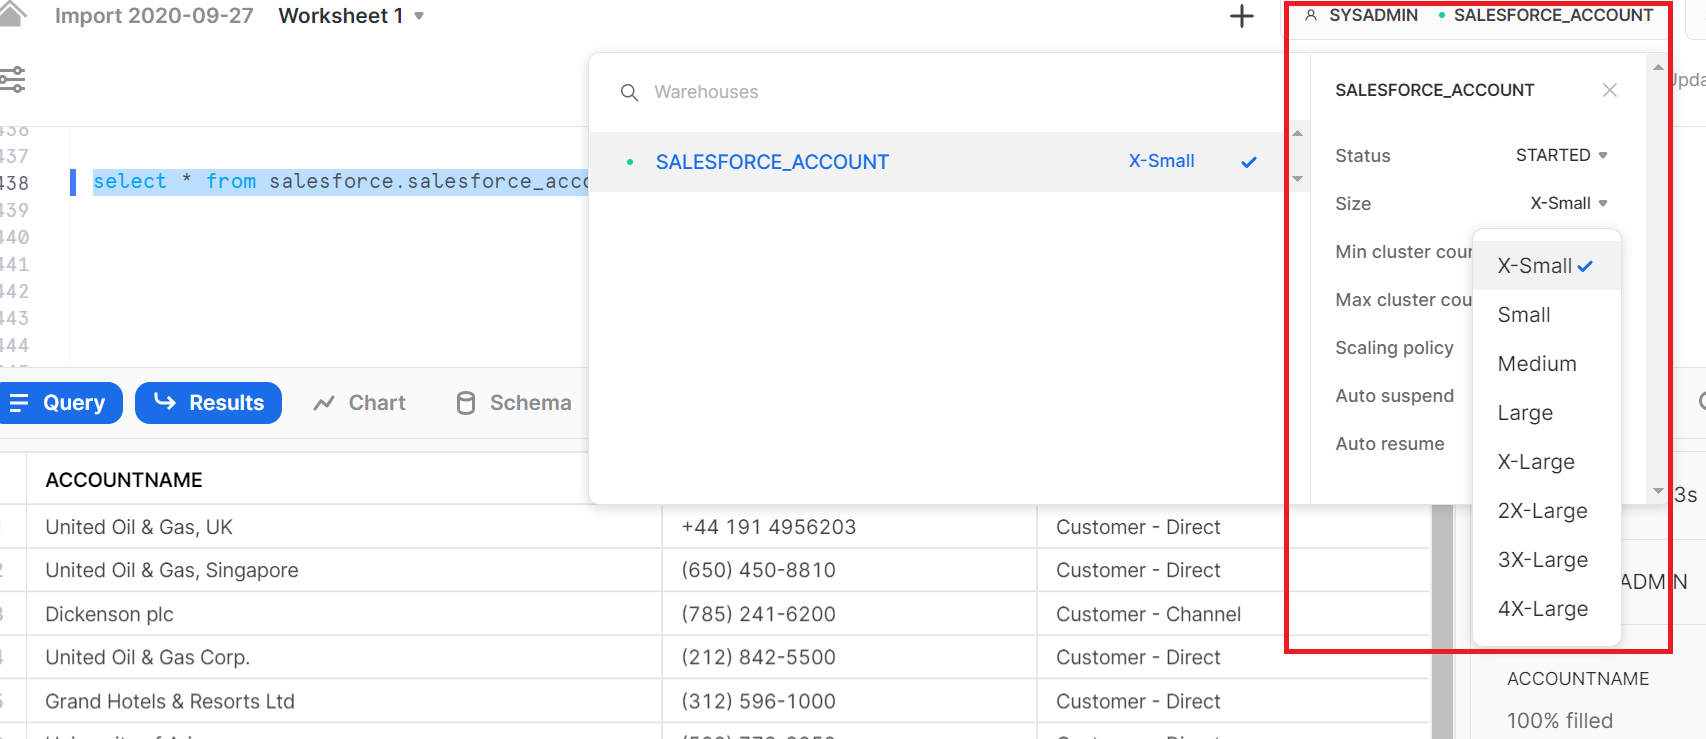Open the Size X-Small dropdown
The width and height of the screenshot is (1706, 739).
coord(1568,203)
